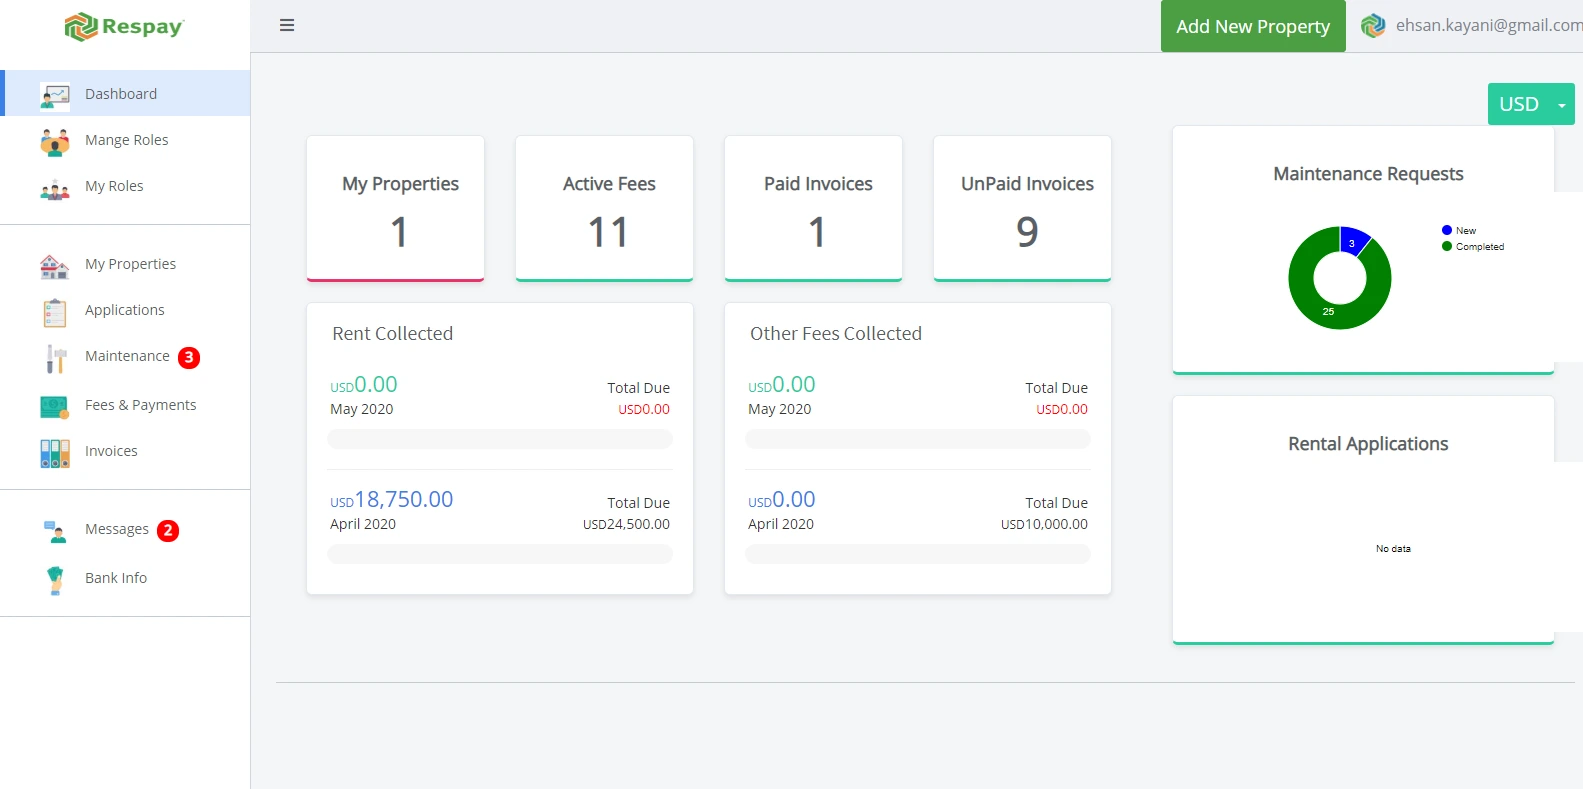Screen dimensions: 1583x789
Task: Open the Maintenance section
Action: point(125,357)
